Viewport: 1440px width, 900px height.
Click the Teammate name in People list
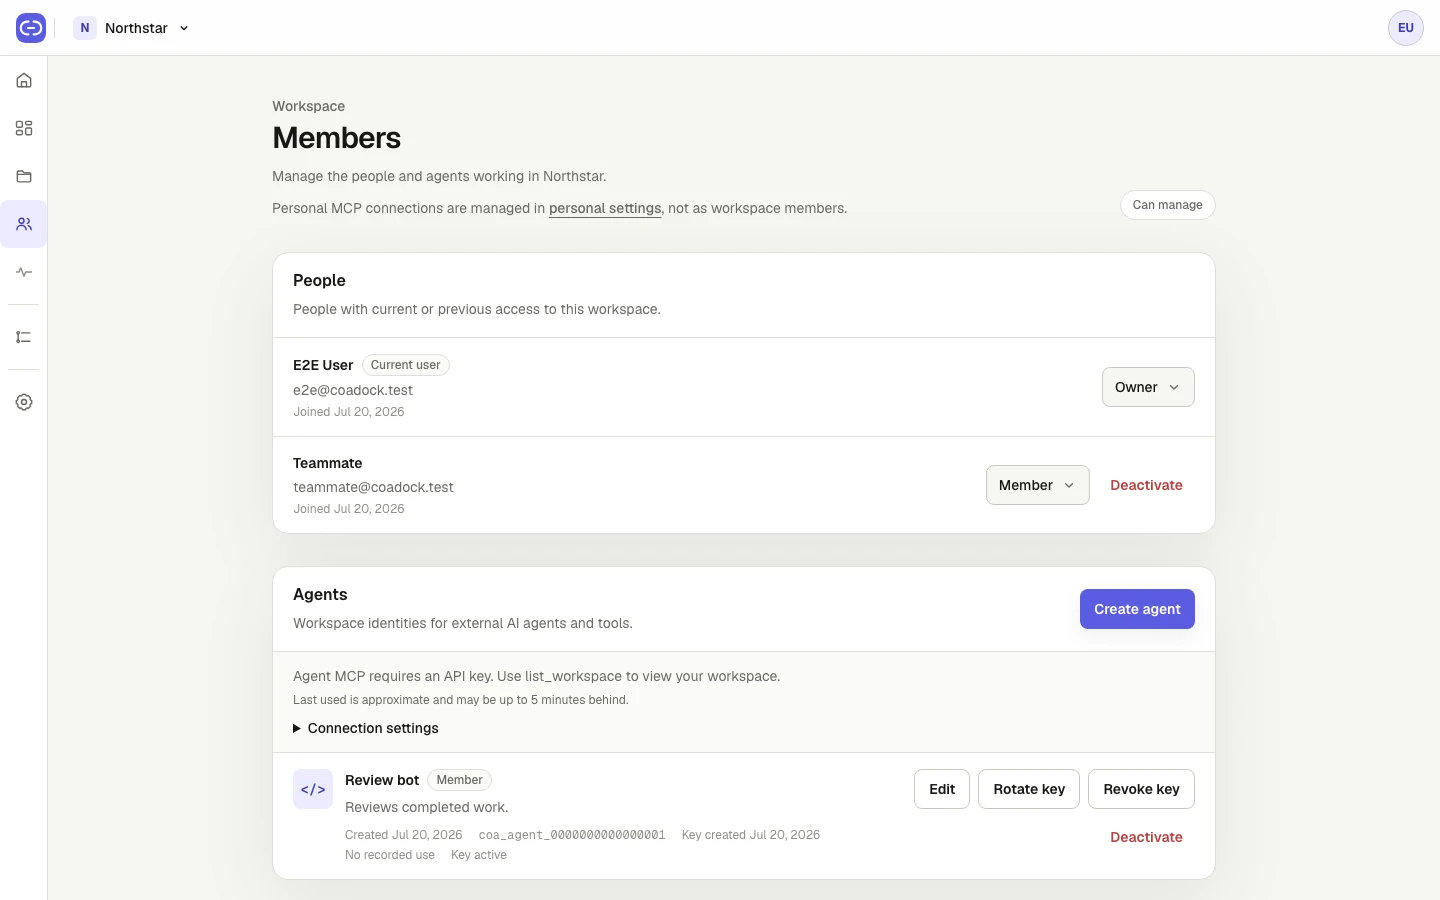point(328,463)
